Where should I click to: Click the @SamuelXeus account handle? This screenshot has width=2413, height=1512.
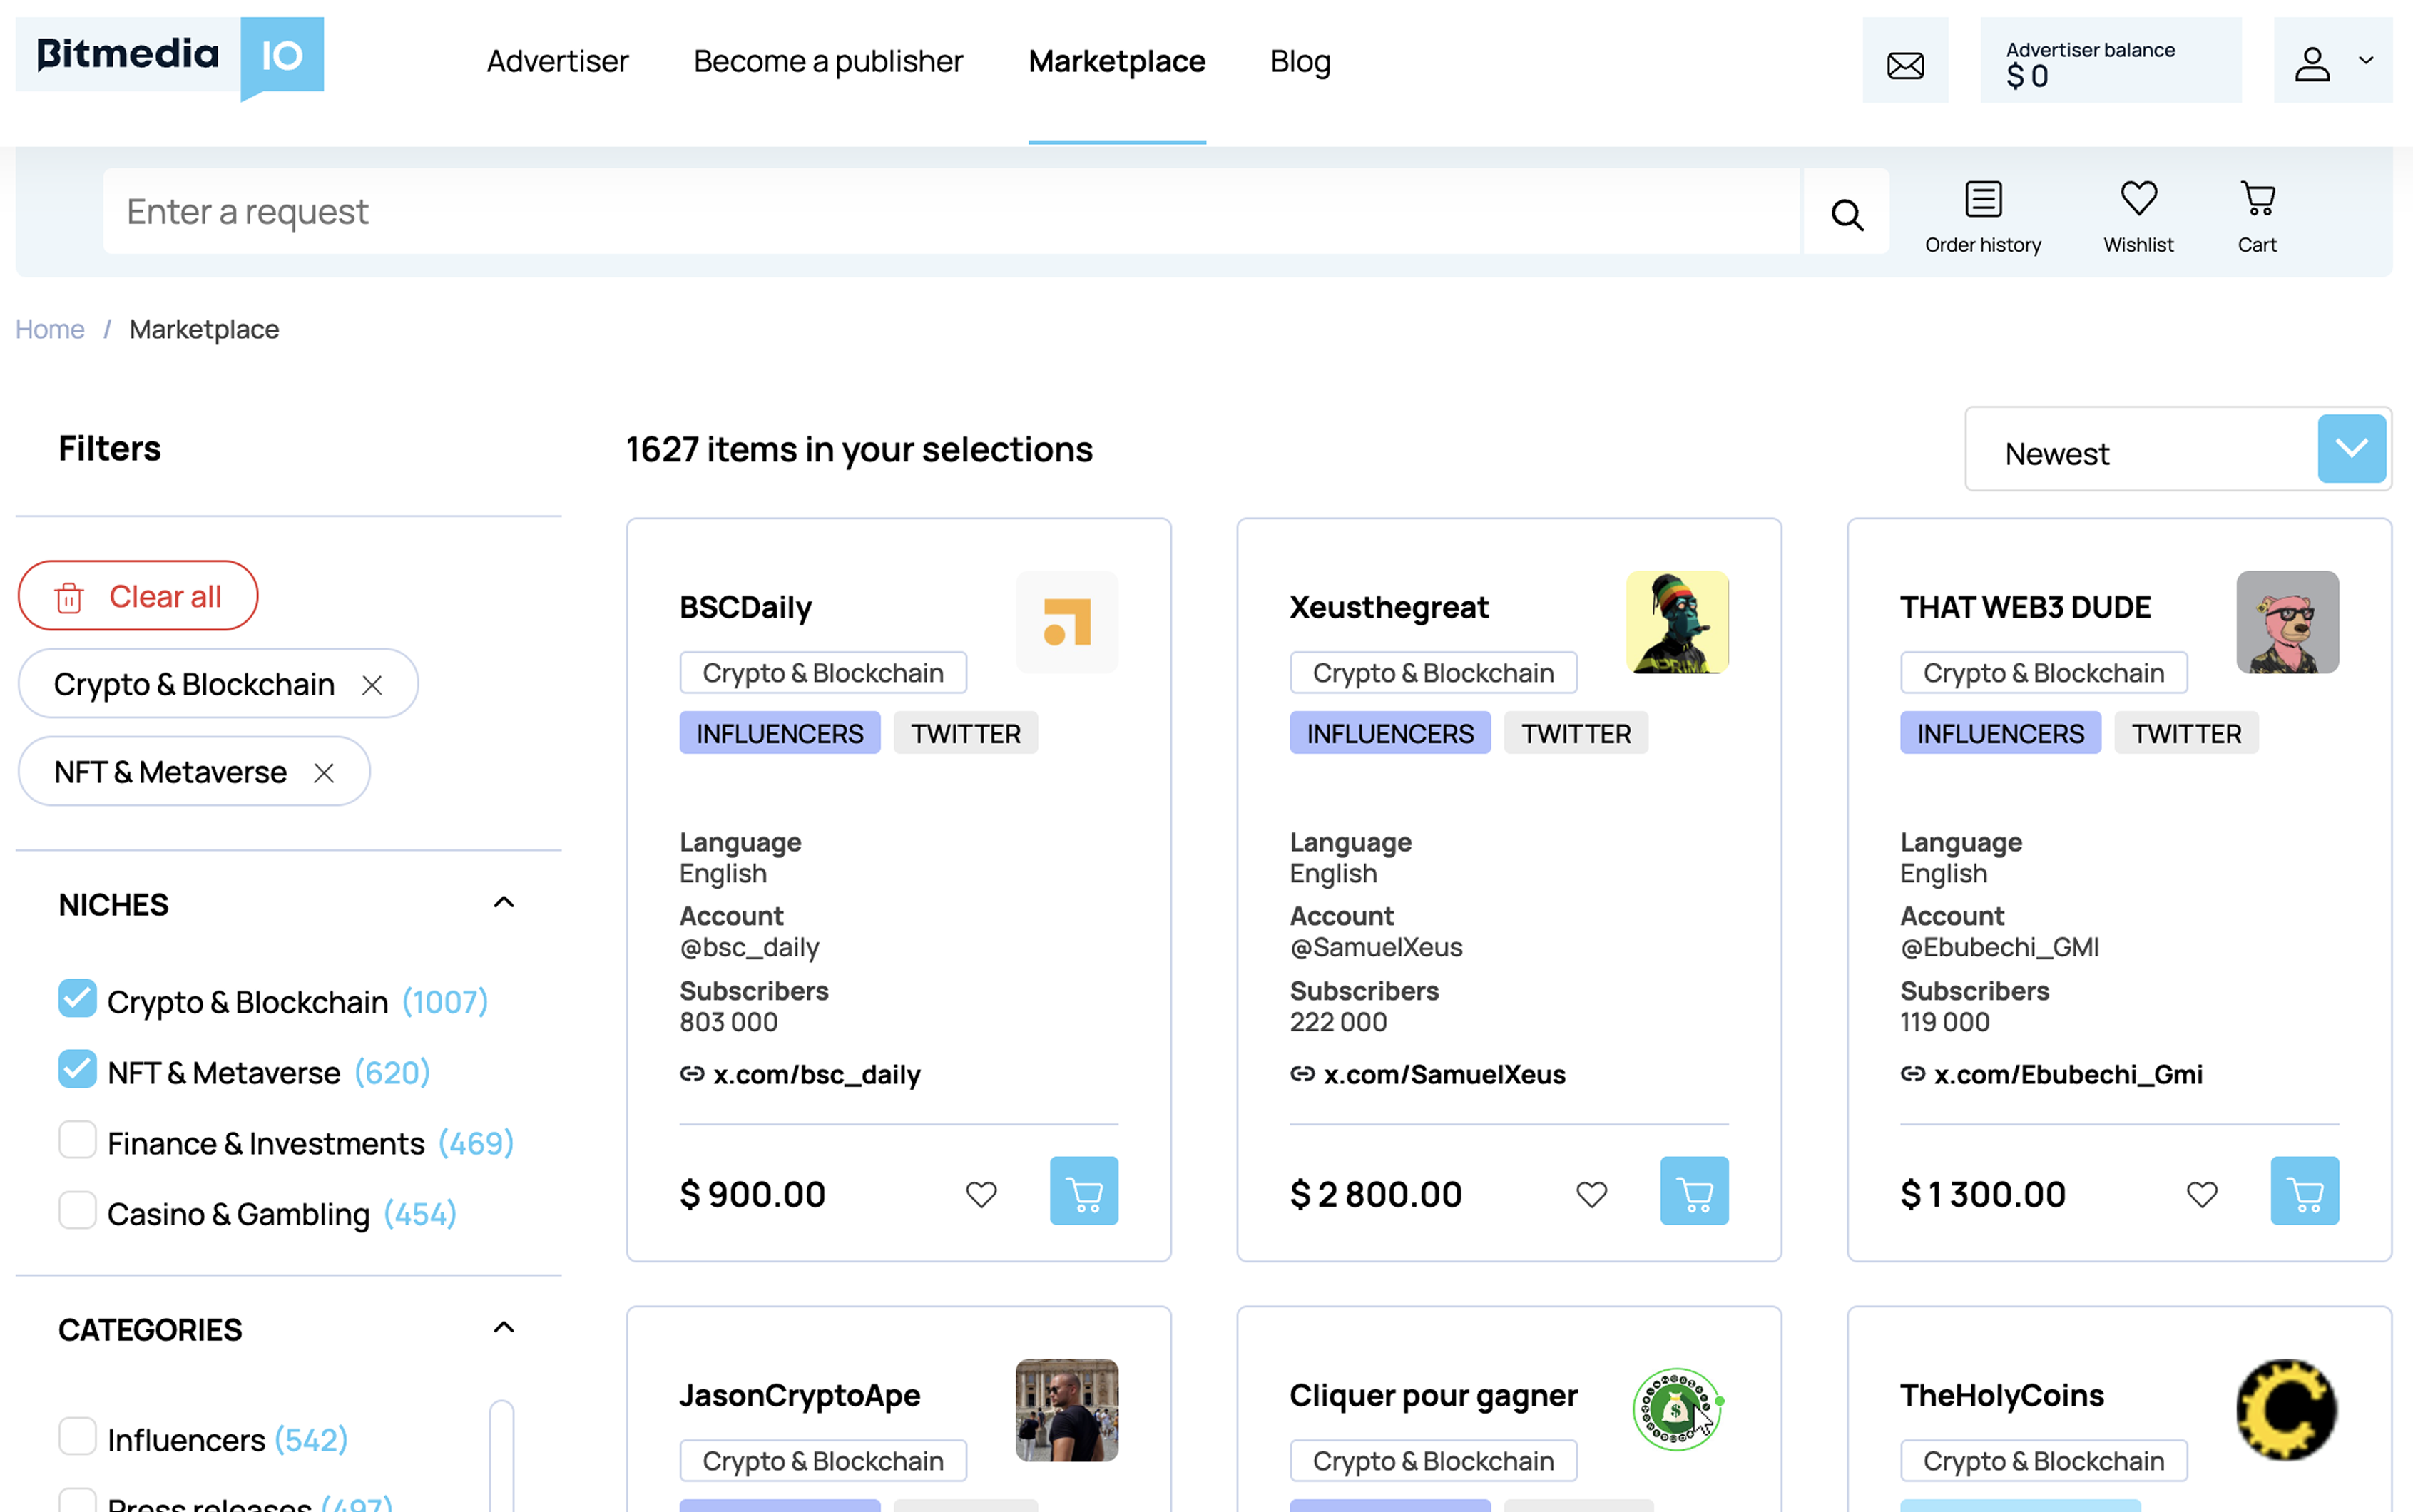tap(1376, 948)
